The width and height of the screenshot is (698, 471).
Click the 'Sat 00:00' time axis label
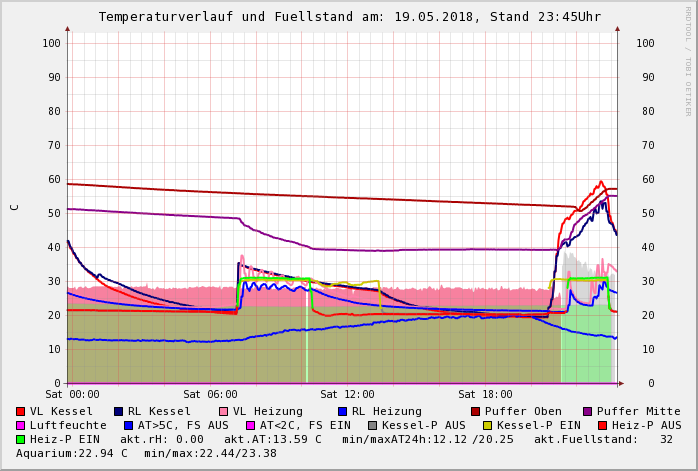point(72,394)
